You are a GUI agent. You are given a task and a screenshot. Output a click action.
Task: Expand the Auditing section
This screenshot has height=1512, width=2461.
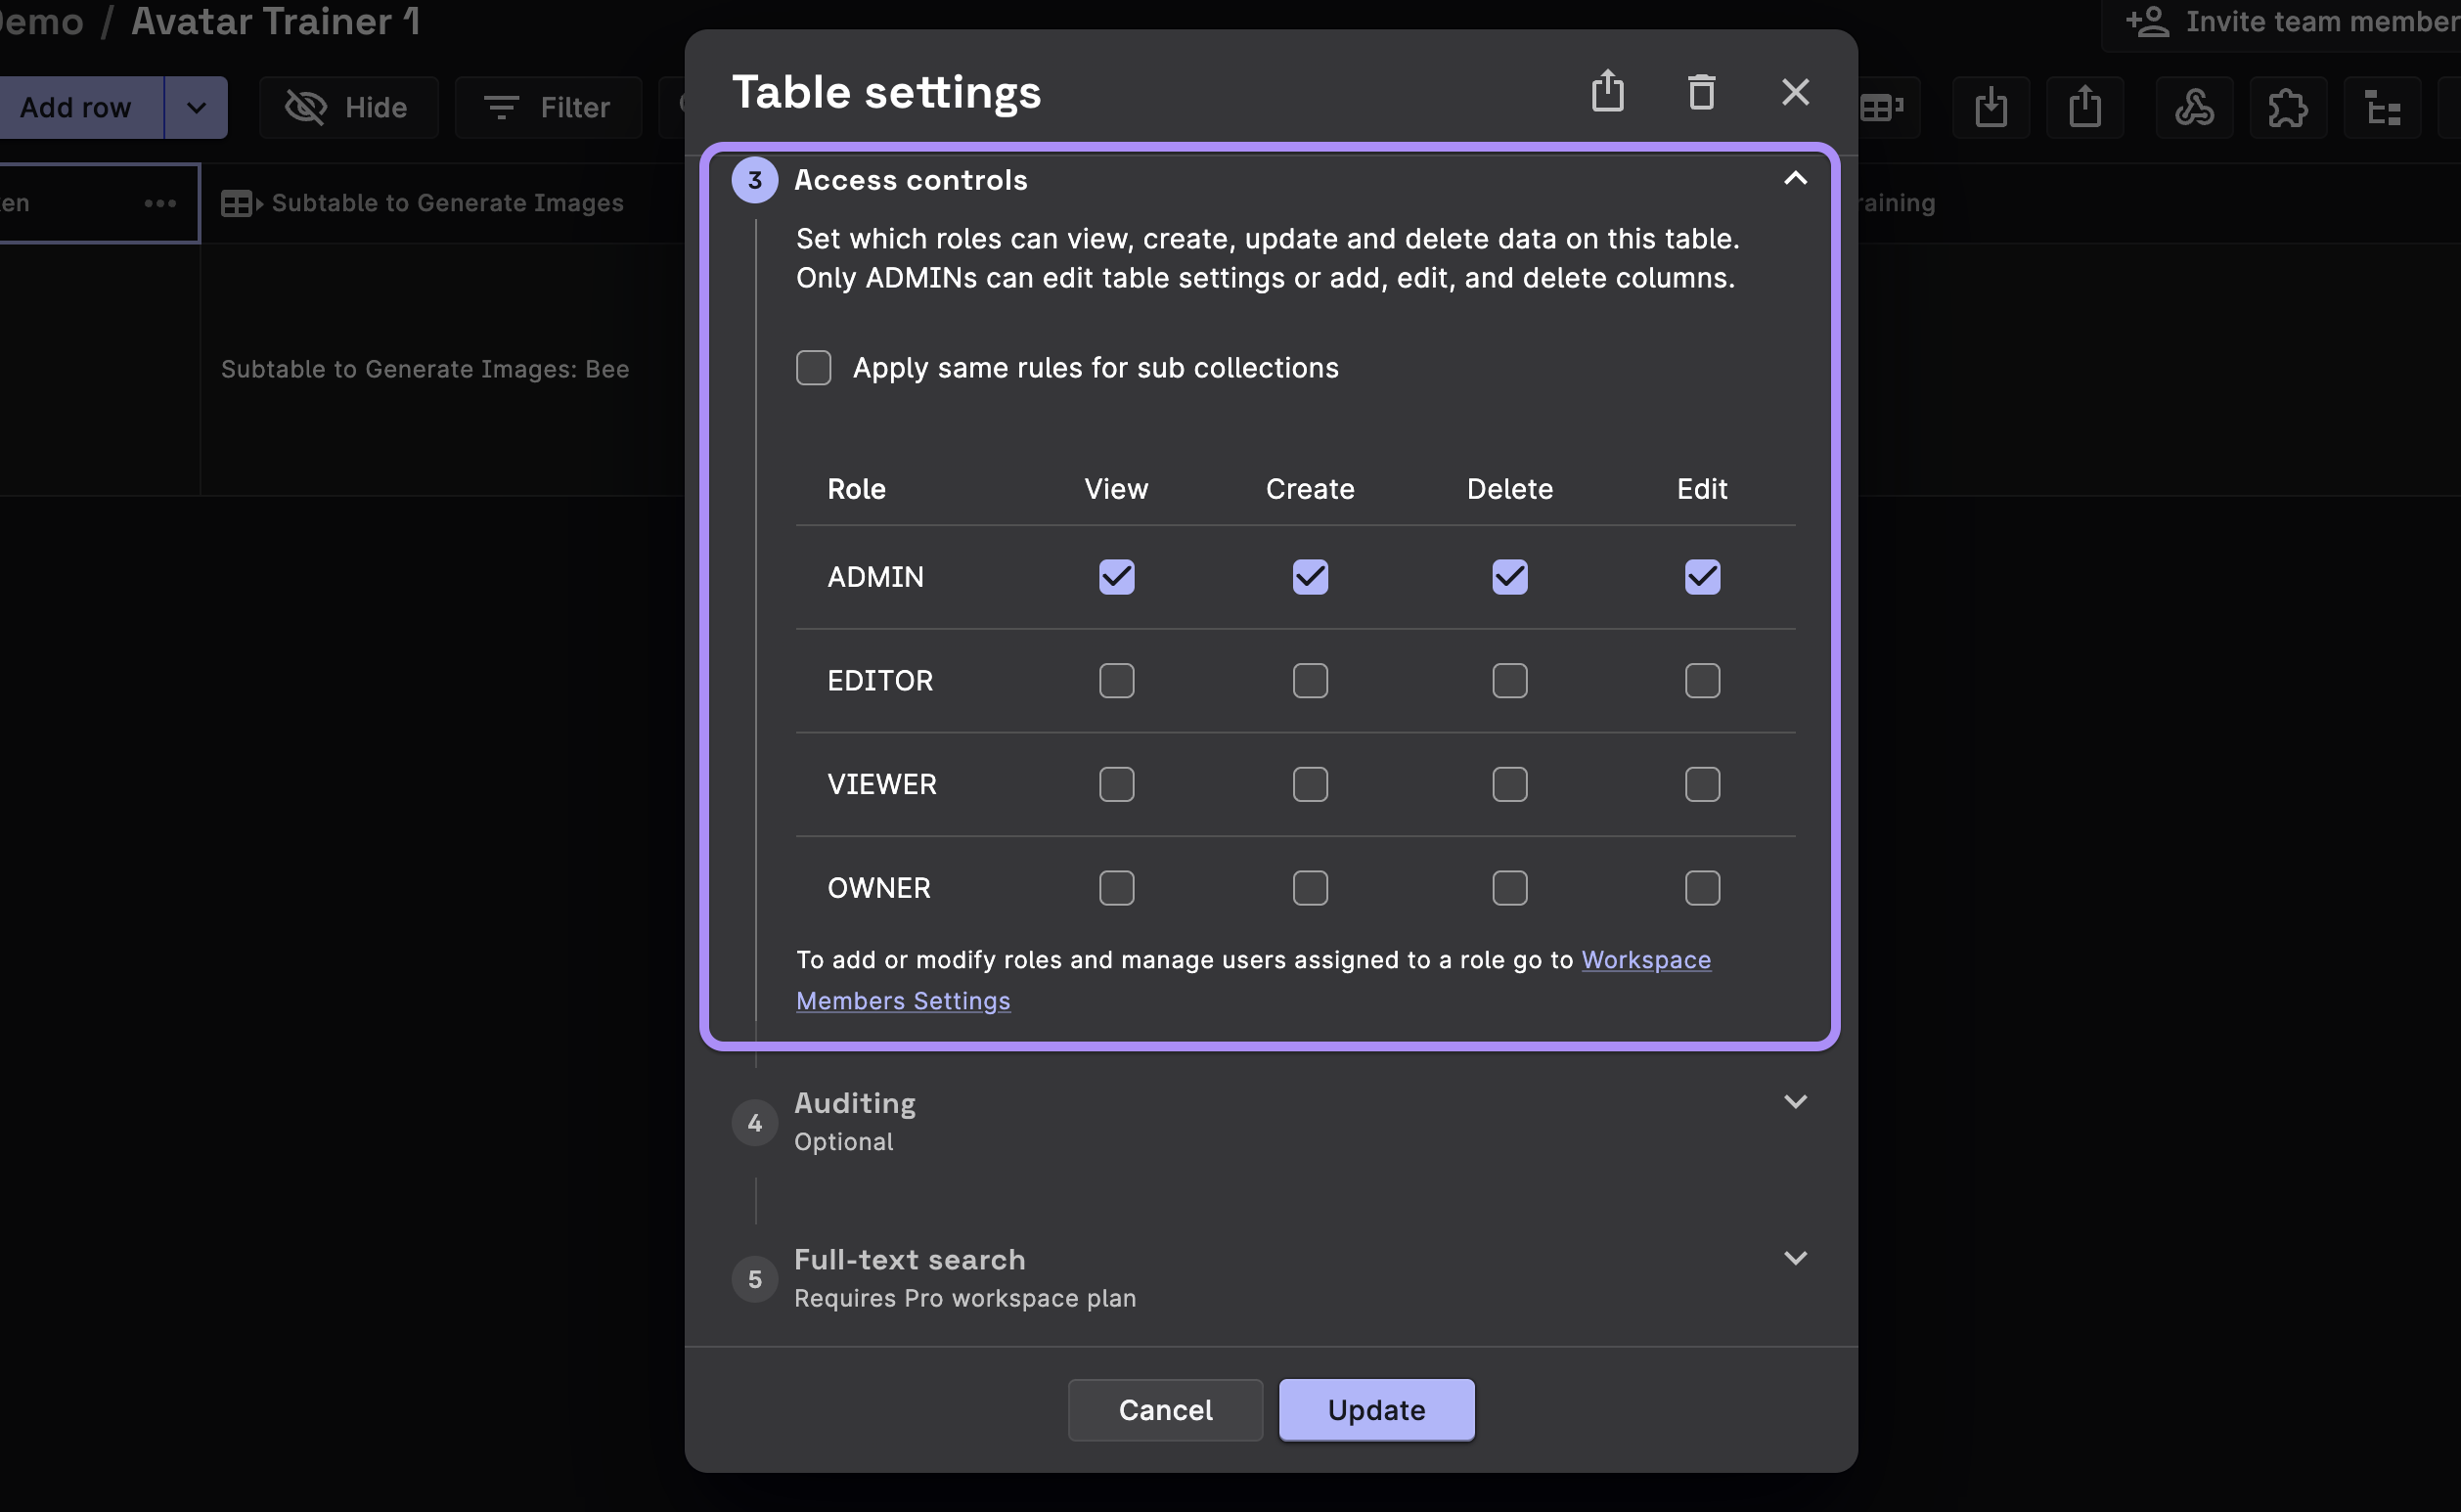pos(1795,1102)
